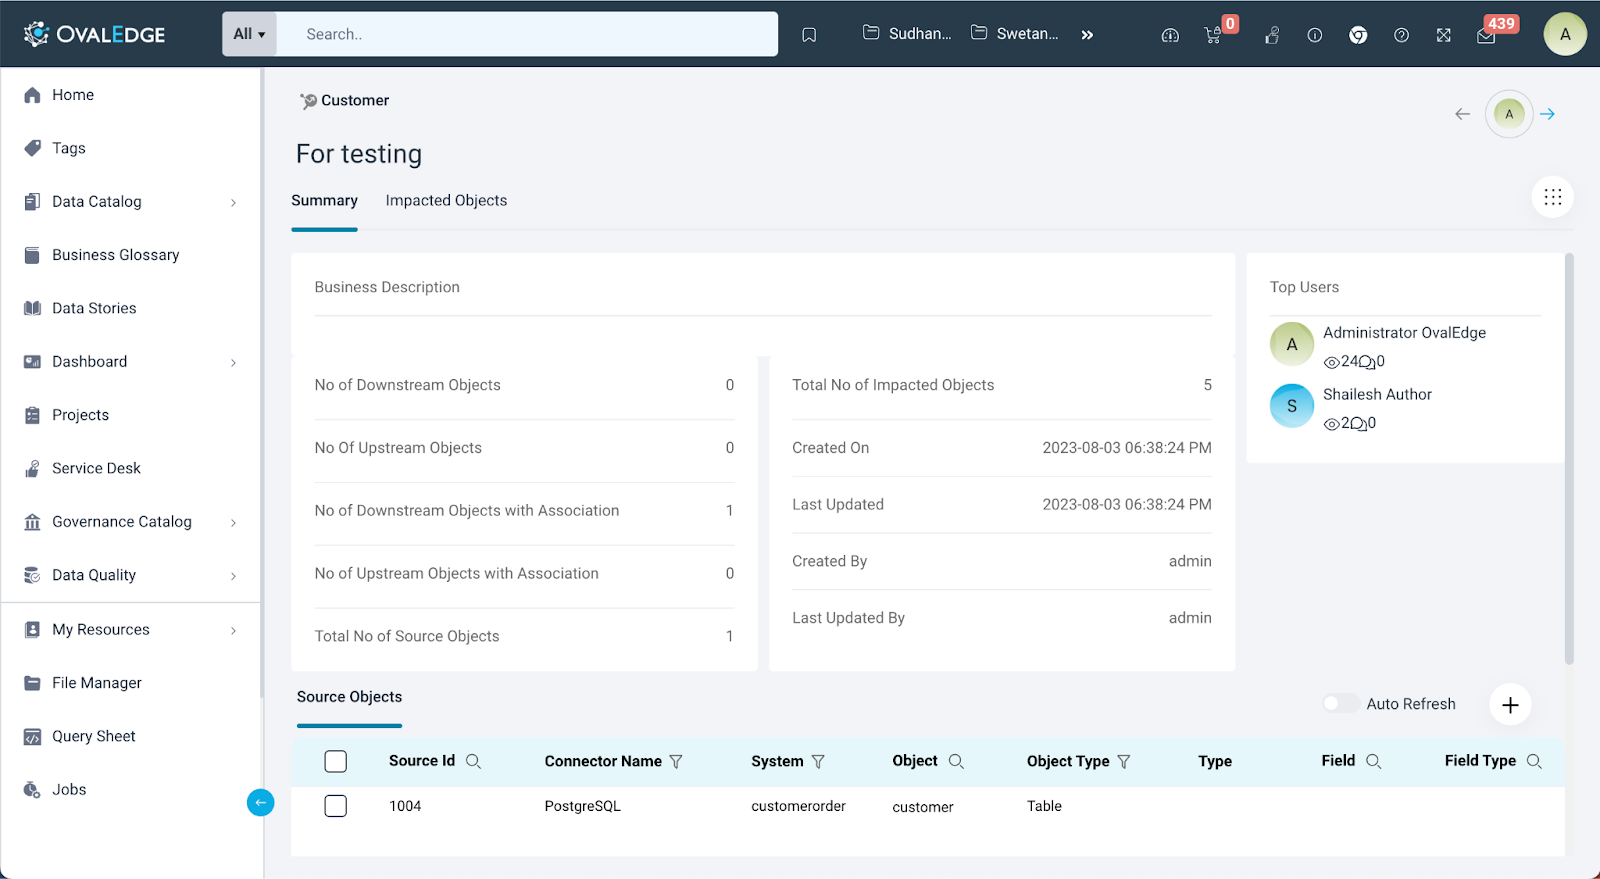Click the OvalEdge logo

coord(94,34)
